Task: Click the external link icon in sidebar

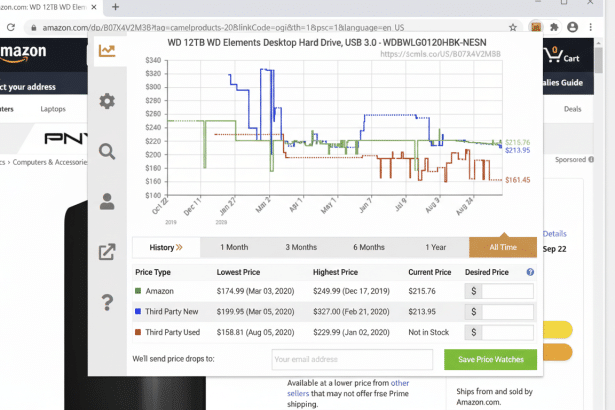Action: click(107, 252)
